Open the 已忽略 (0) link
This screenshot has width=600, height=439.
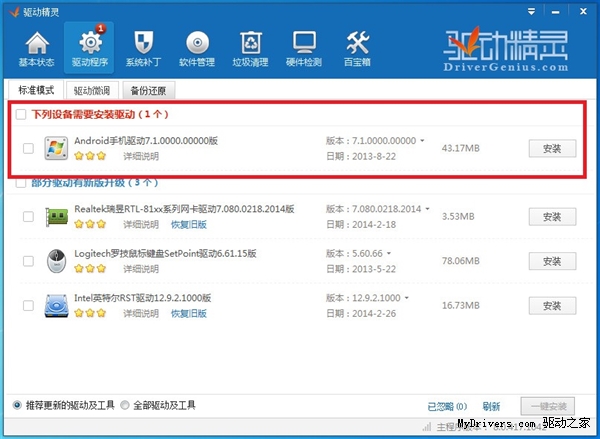[447, 406]
